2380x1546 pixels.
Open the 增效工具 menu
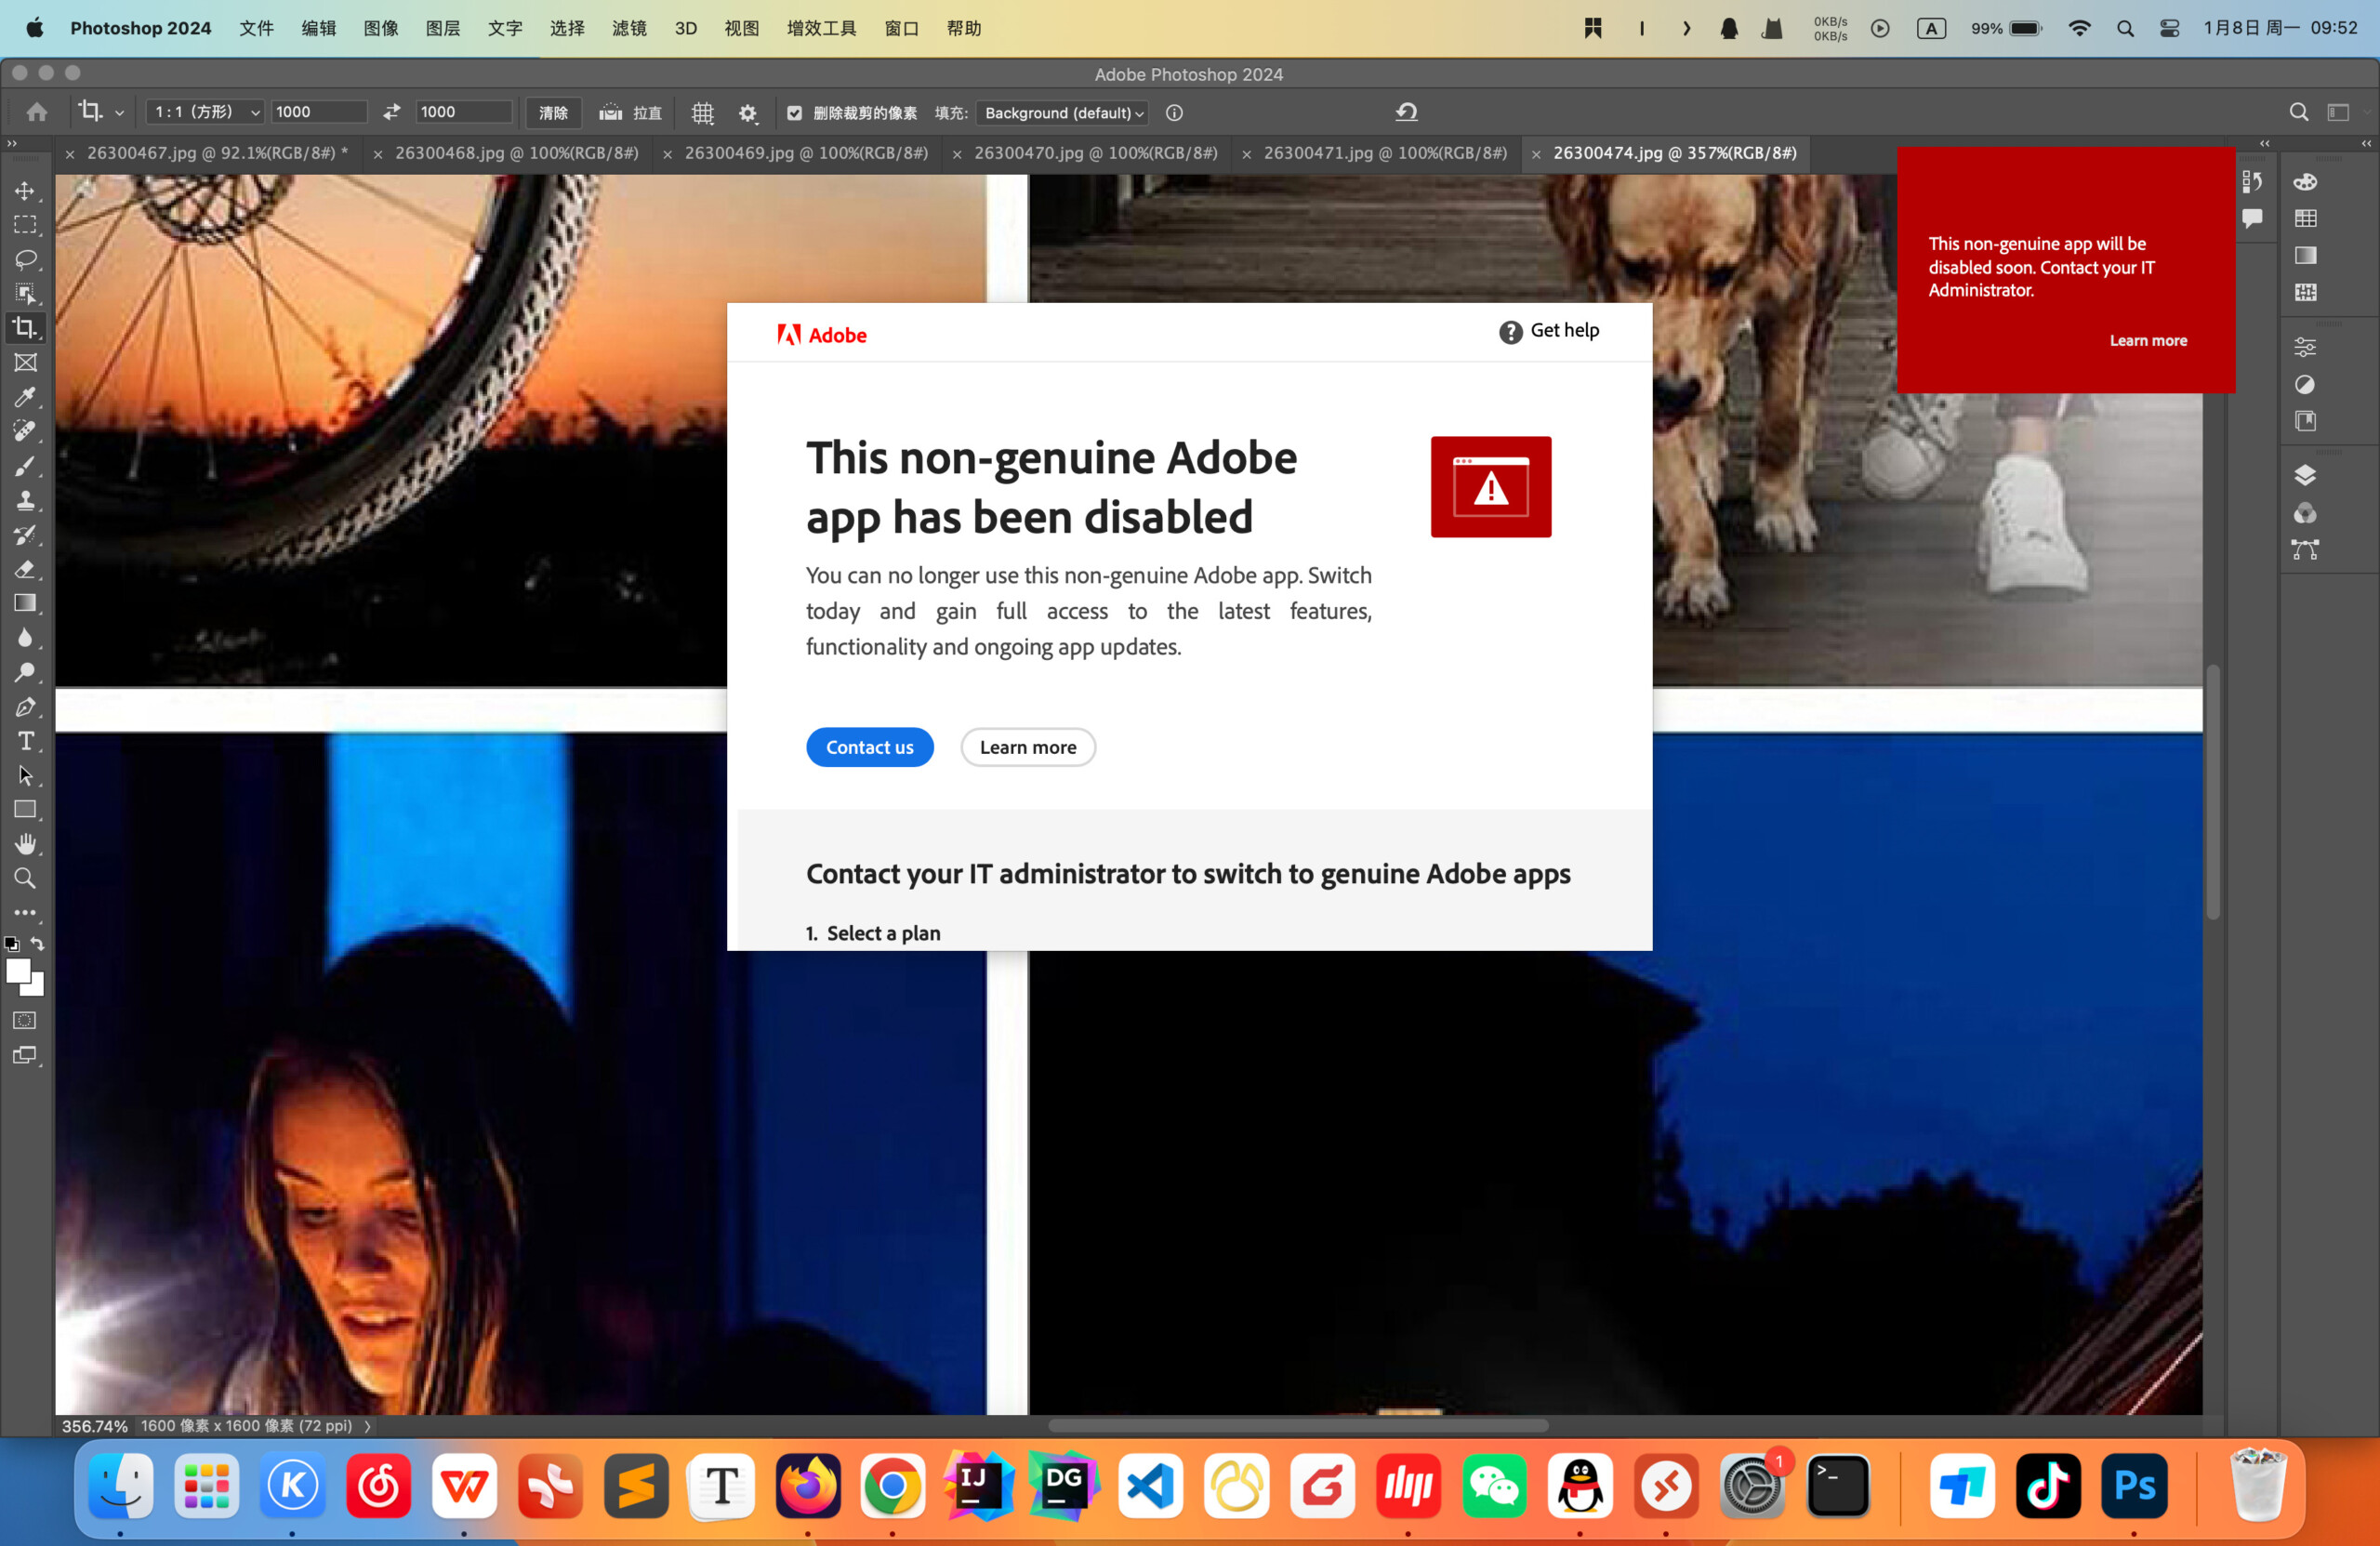pyautogui.click(x=821, y=28)
